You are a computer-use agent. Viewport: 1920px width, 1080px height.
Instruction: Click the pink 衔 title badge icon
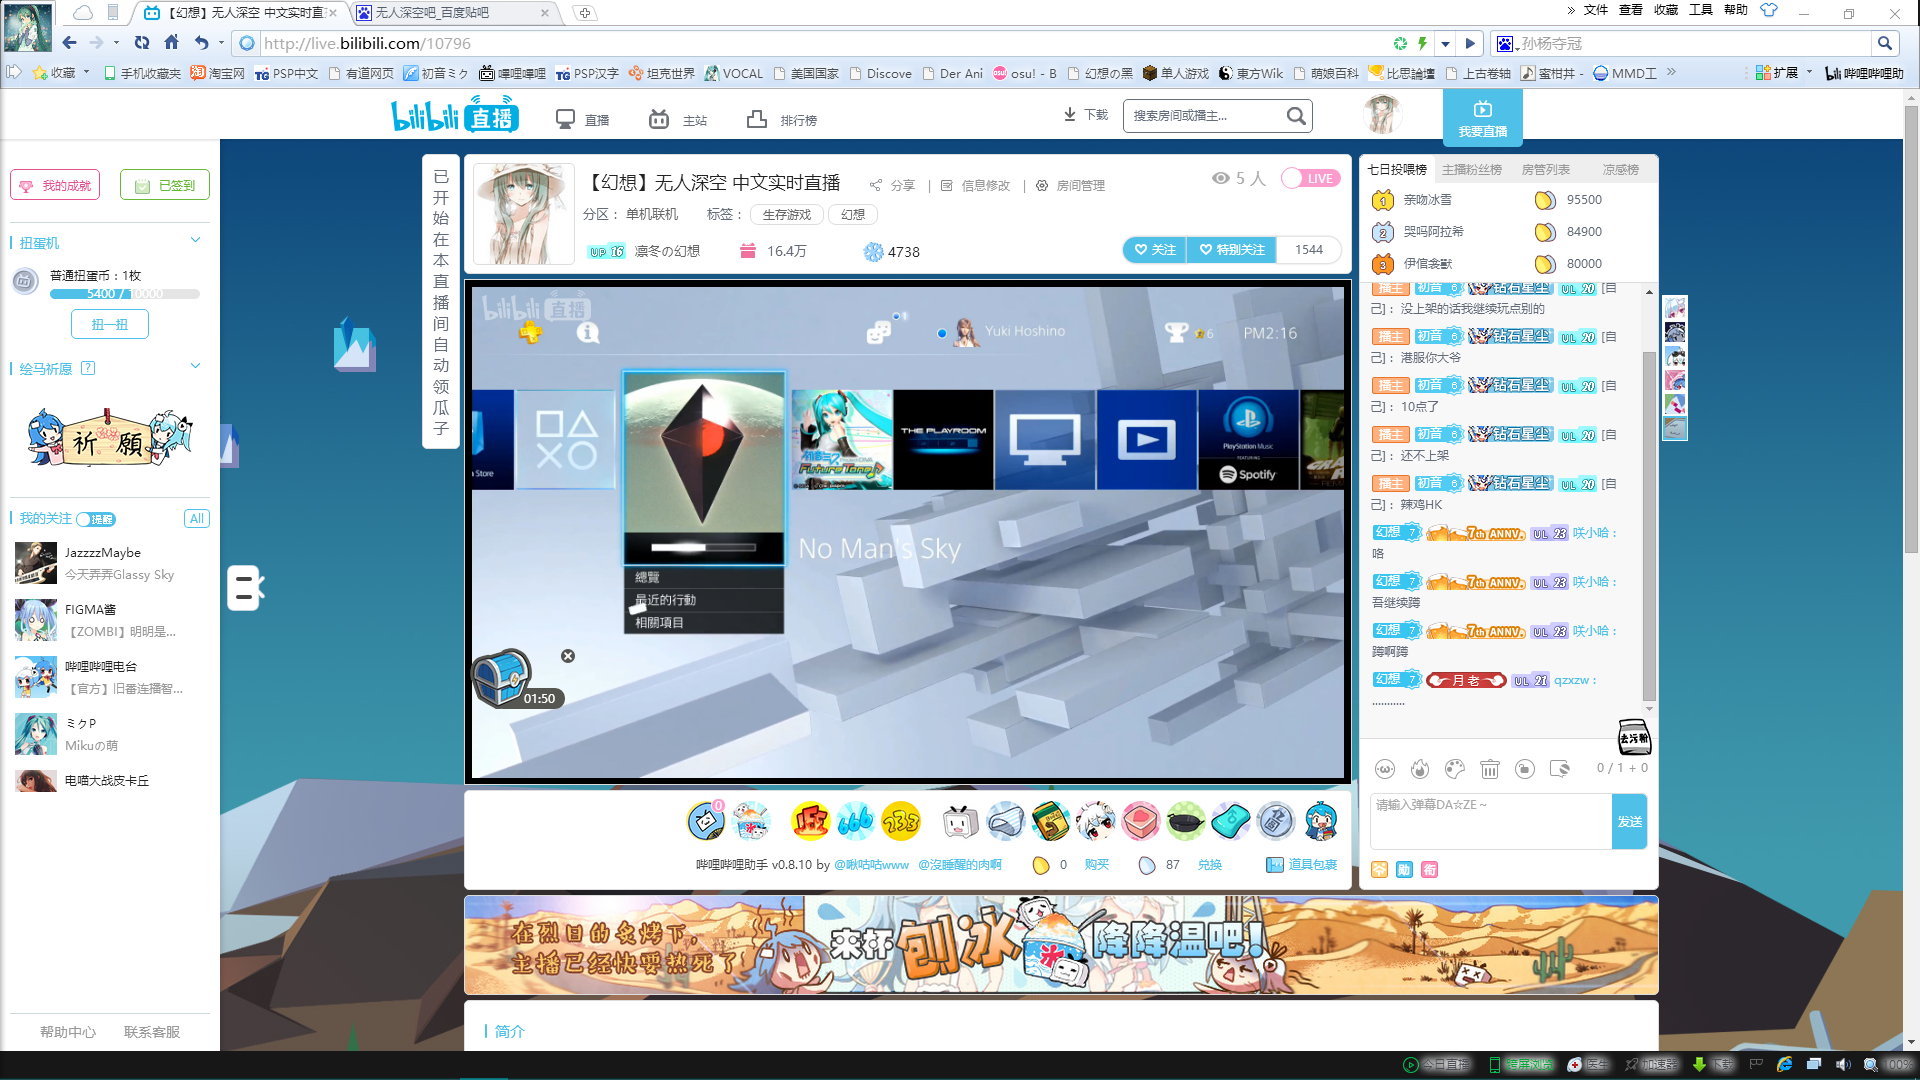[1430, 870]
